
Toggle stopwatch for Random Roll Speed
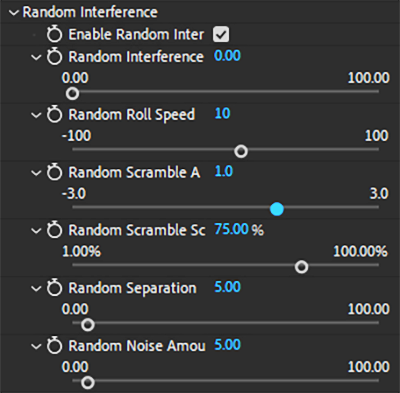pyautogui.click(x=54, y=115)
